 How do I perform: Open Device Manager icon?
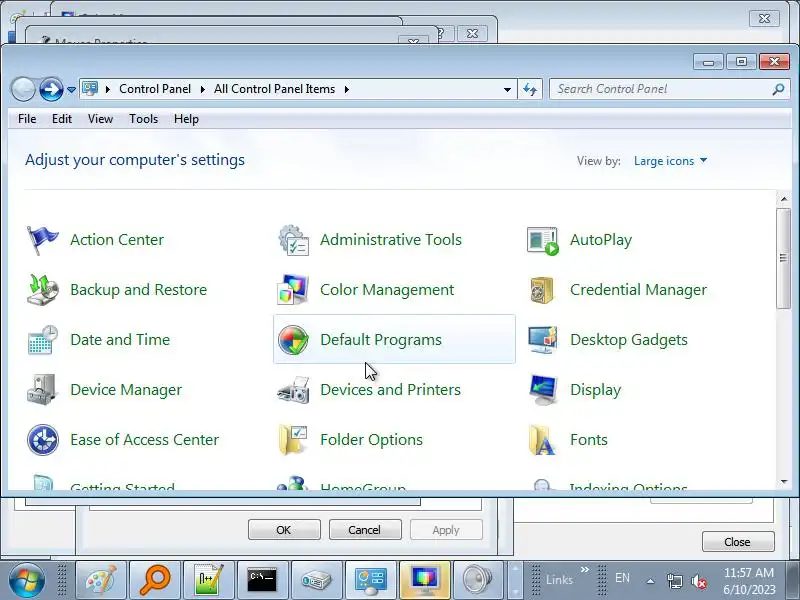pyautogui.click(x=42, y=390)
